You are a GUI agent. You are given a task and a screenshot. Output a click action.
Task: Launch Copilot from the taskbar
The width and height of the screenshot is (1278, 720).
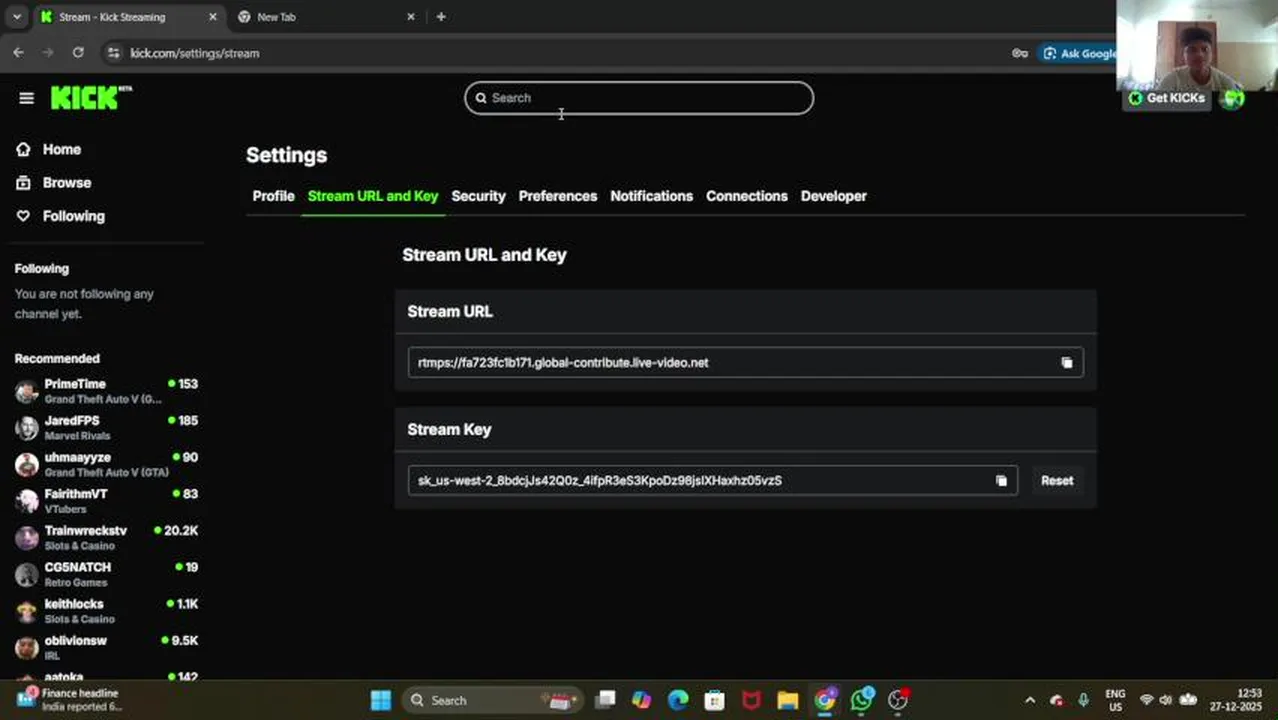pos(641,700)
